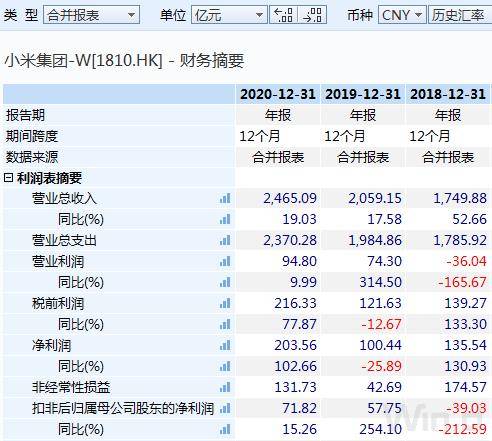Open the 亿元 unit dropdown
The image size is (492, 441).
229,15
